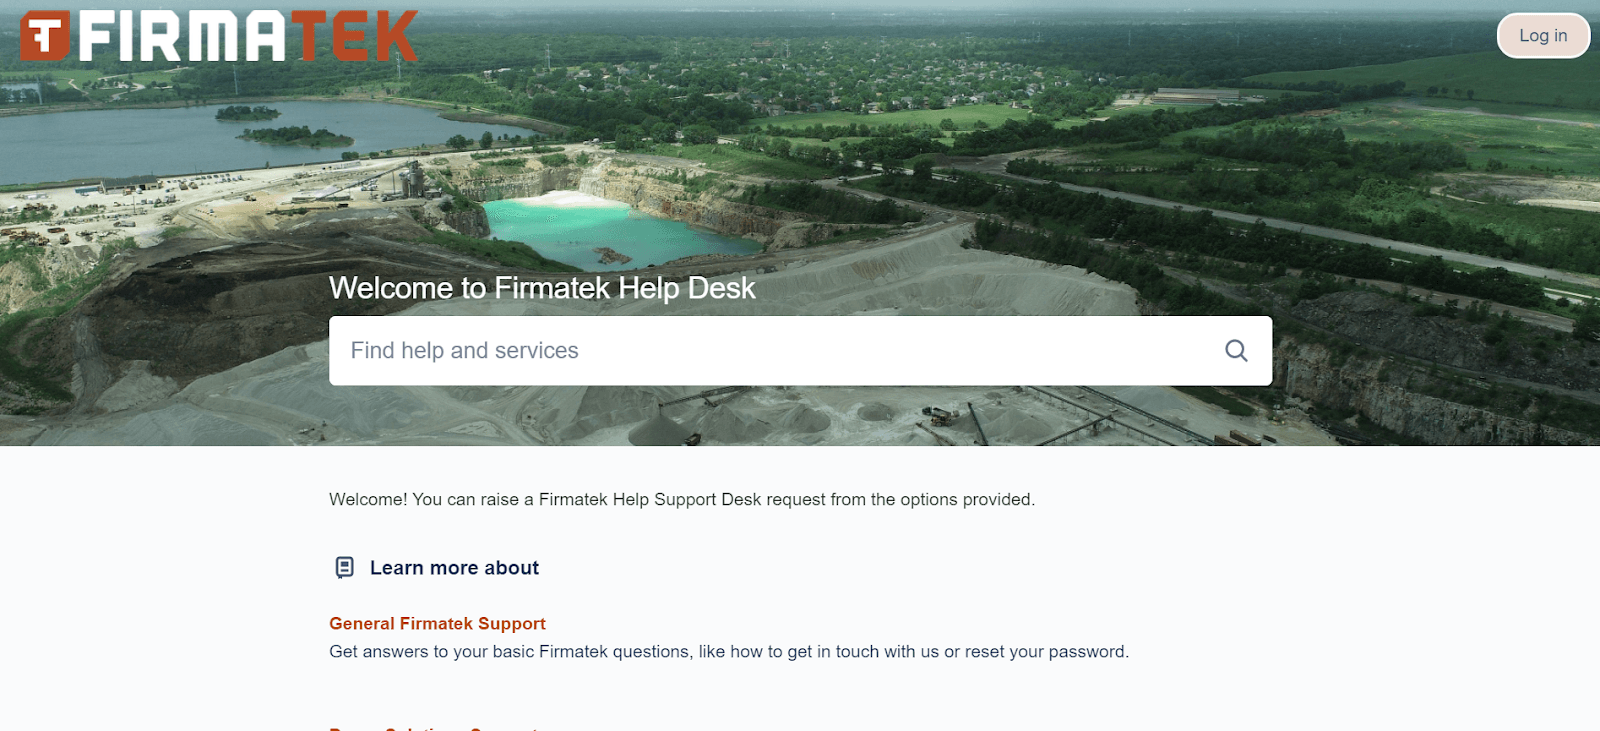The image size is (1600, 731).
Task: Click the General Firmatek Support description text
Action: pyautogui.click(x=728, y=652)
